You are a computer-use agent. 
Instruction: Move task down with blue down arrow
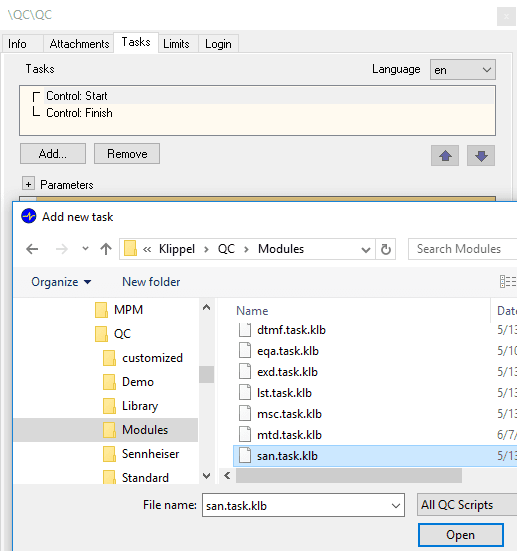click(481, 155)
